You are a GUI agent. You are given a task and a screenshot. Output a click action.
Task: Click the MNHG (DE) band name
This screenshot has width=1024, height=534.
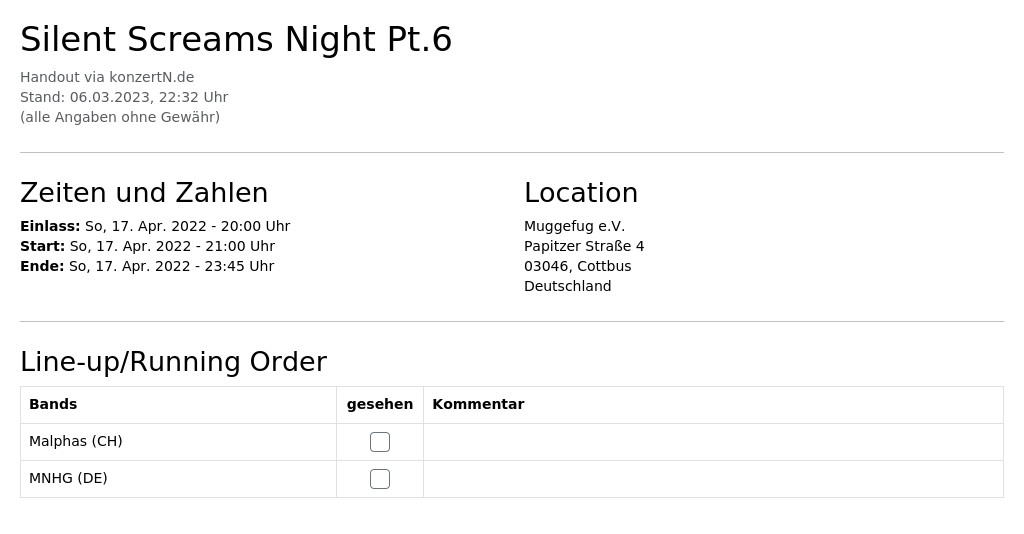coord(68,479)
